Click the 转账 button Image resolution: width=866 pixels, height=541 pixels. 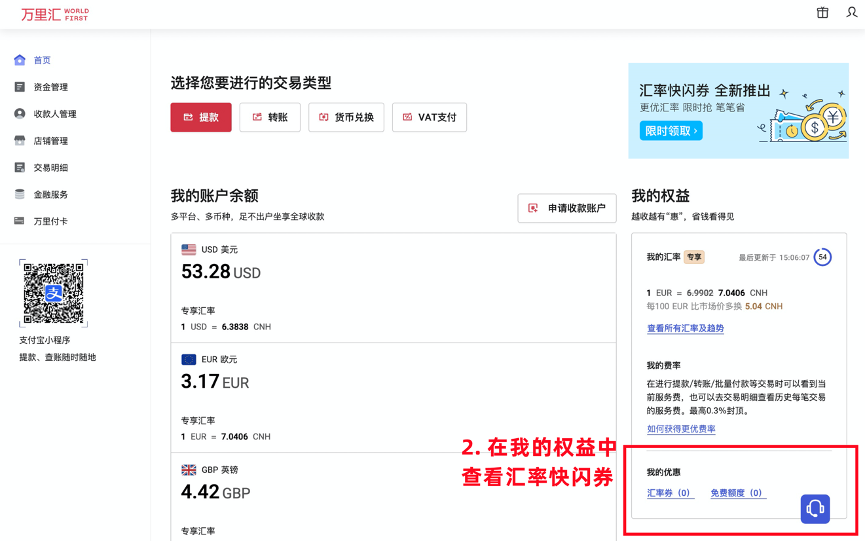(270, 117)
